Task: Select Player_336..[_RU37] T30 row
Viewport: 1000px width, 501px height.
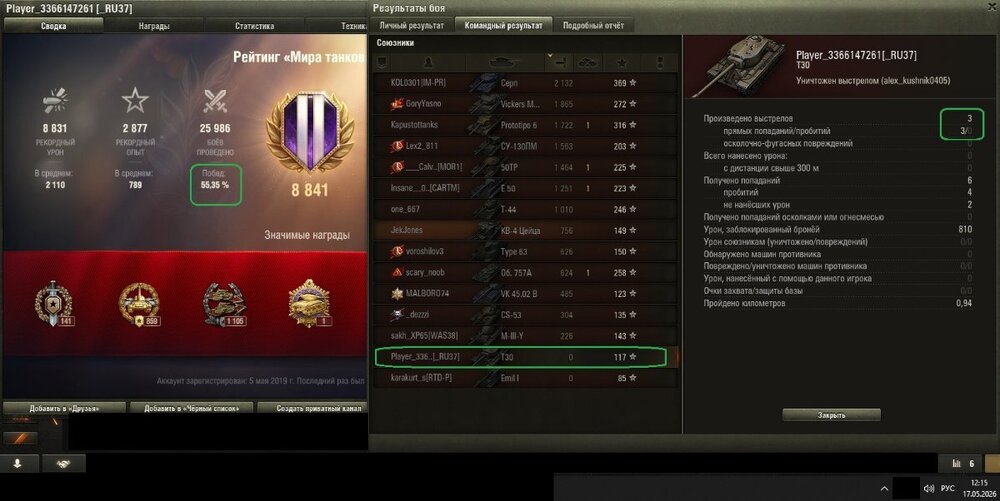Action: 526,356
